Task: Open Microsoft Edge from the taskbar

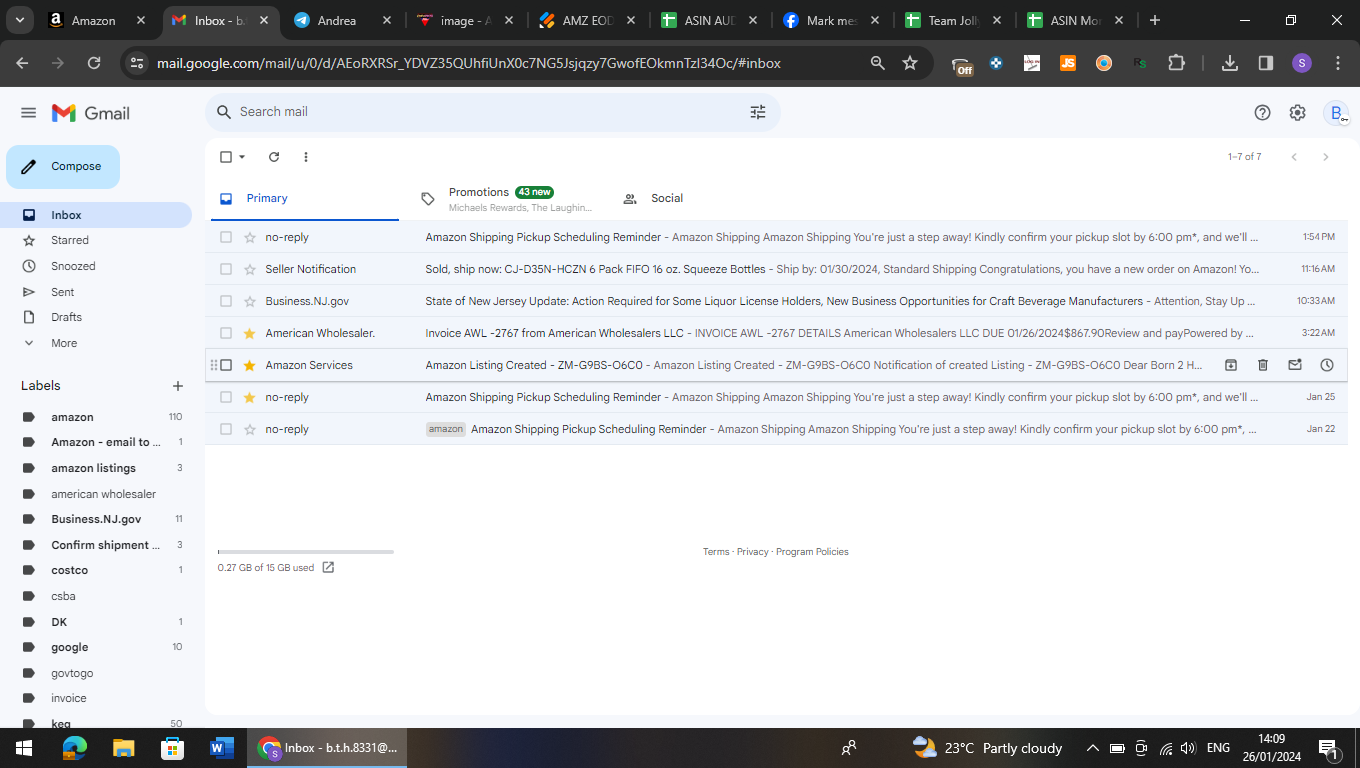Action: tap(74, 748)
